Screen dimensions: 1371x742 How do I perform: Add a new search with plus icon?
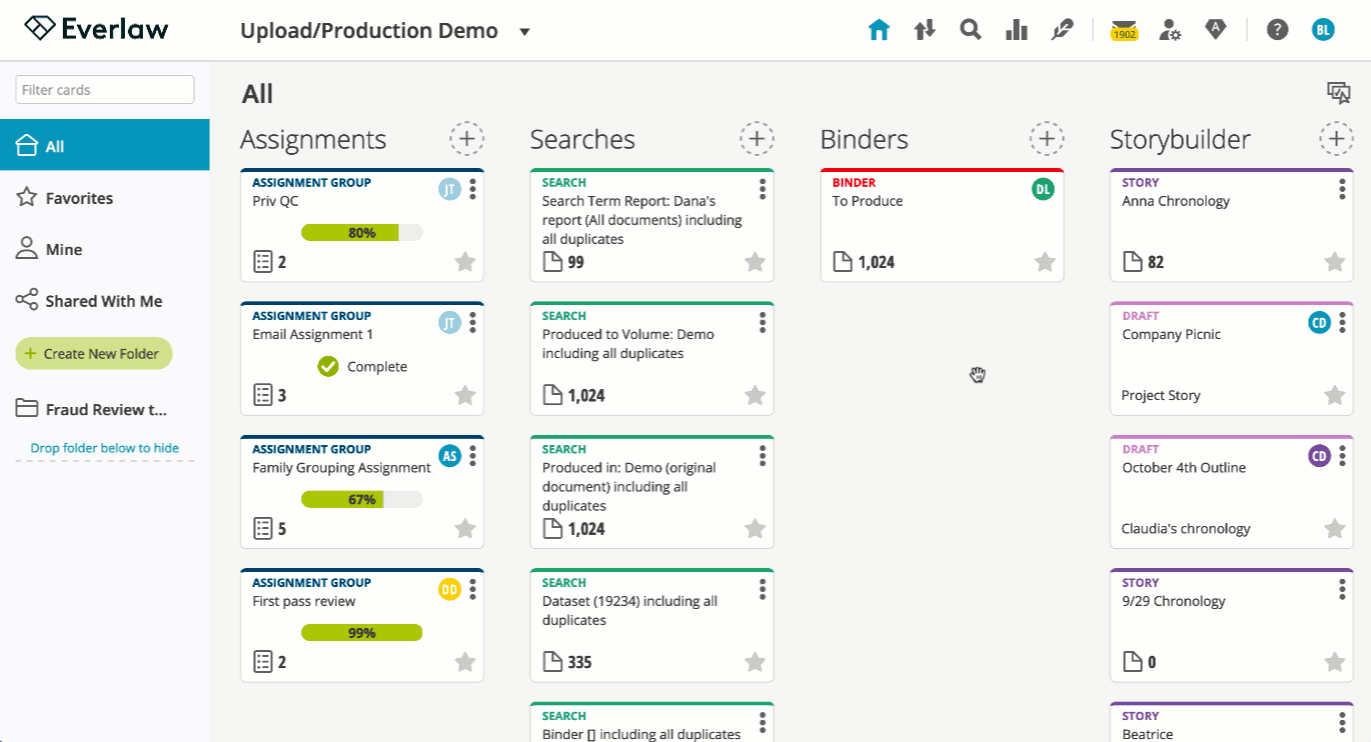[757, 139]
